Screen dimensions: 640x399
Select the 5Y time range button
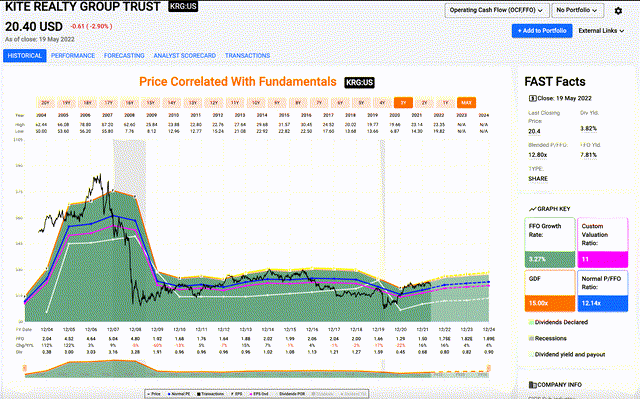click(361, 103)
